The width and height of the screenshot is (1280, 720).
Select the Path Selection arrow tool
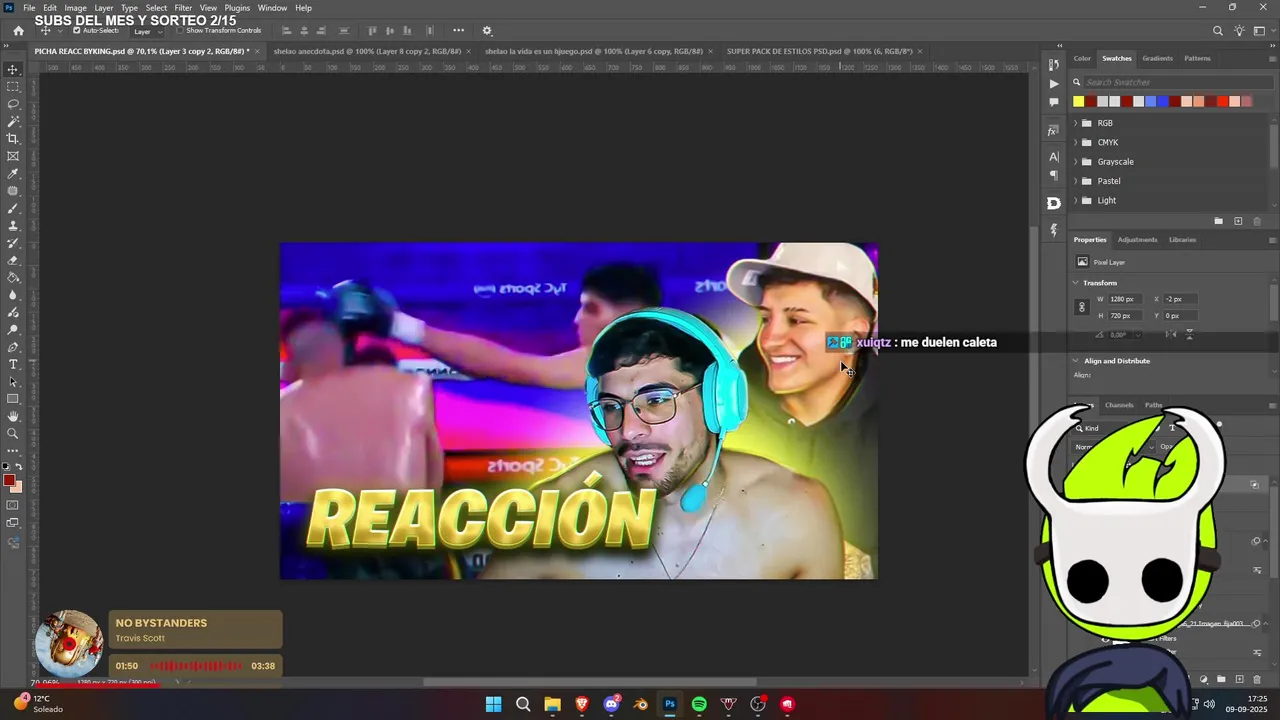point(13,382)
